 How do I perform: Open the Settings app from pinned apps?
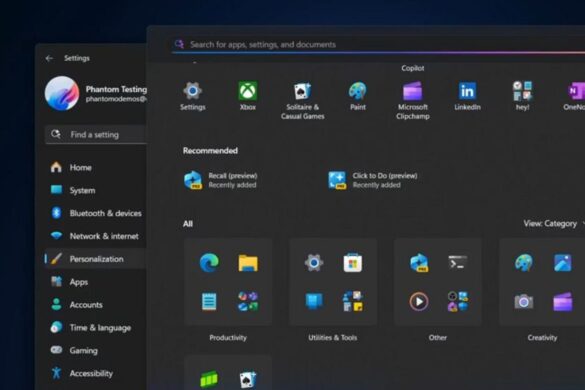[x=193, y=97]
